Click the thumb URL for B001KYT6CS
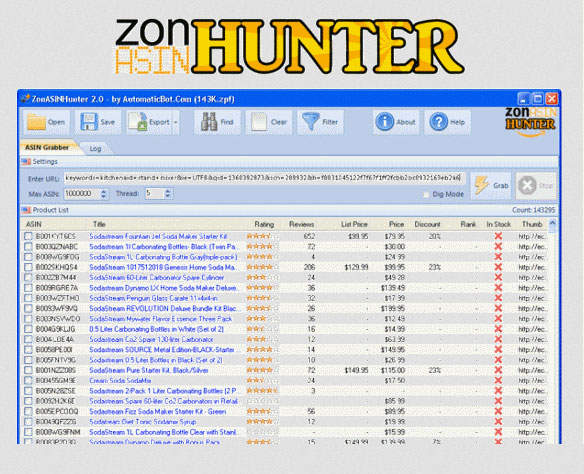The width and height of the screenshot is (584, 474). tap(533, 236)
